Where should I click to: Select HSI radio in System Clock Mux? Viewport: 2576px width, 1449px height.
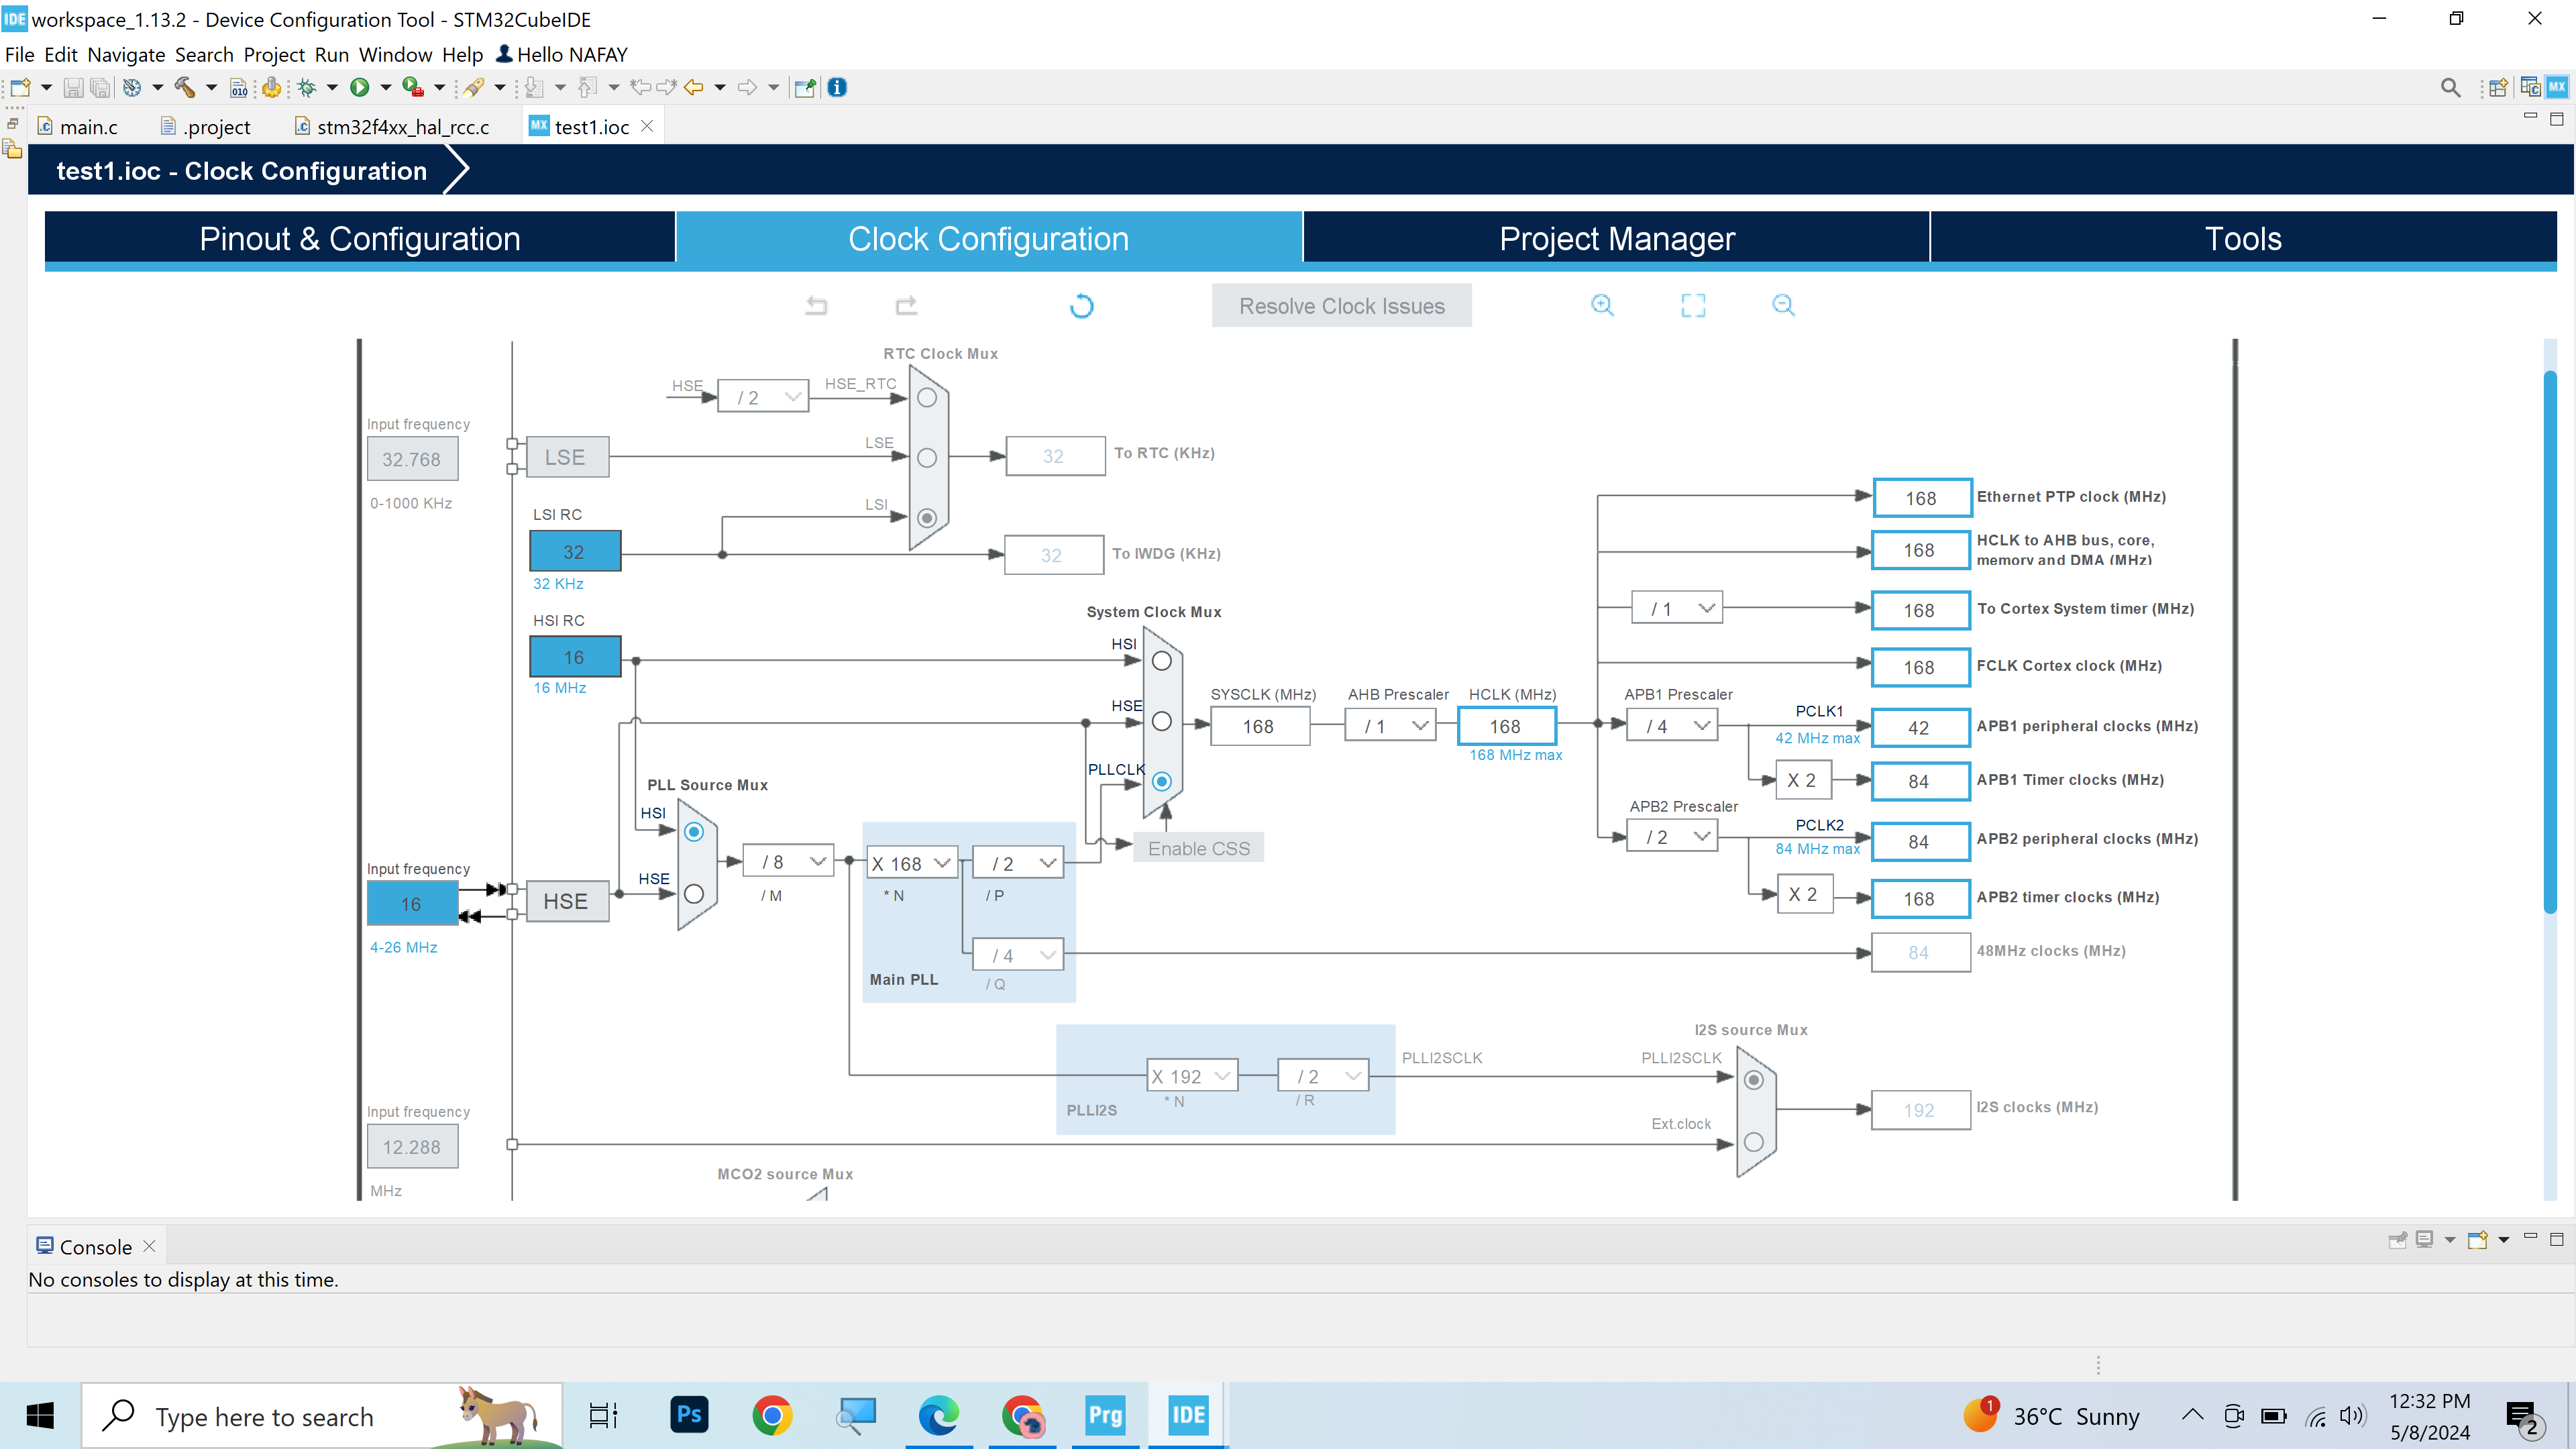tap(1161, 661)
